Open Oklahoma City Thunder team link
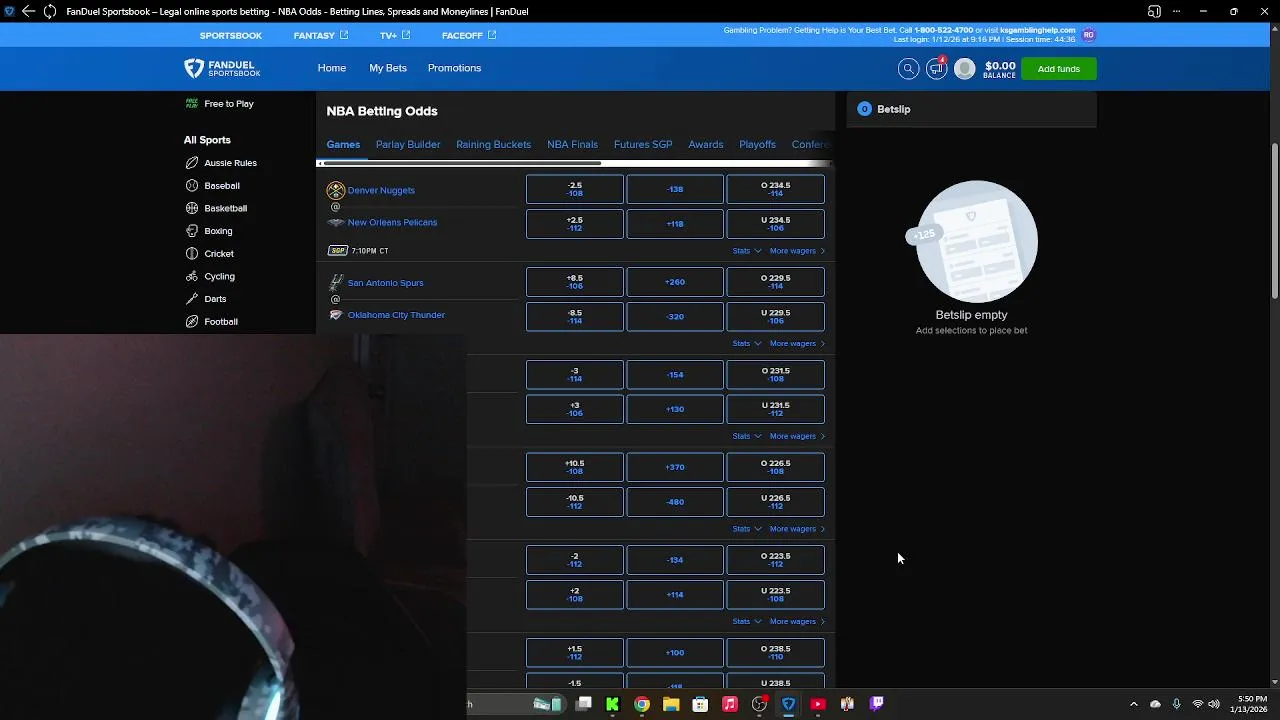Screen dimensions: 1280x720 point(396,315)
